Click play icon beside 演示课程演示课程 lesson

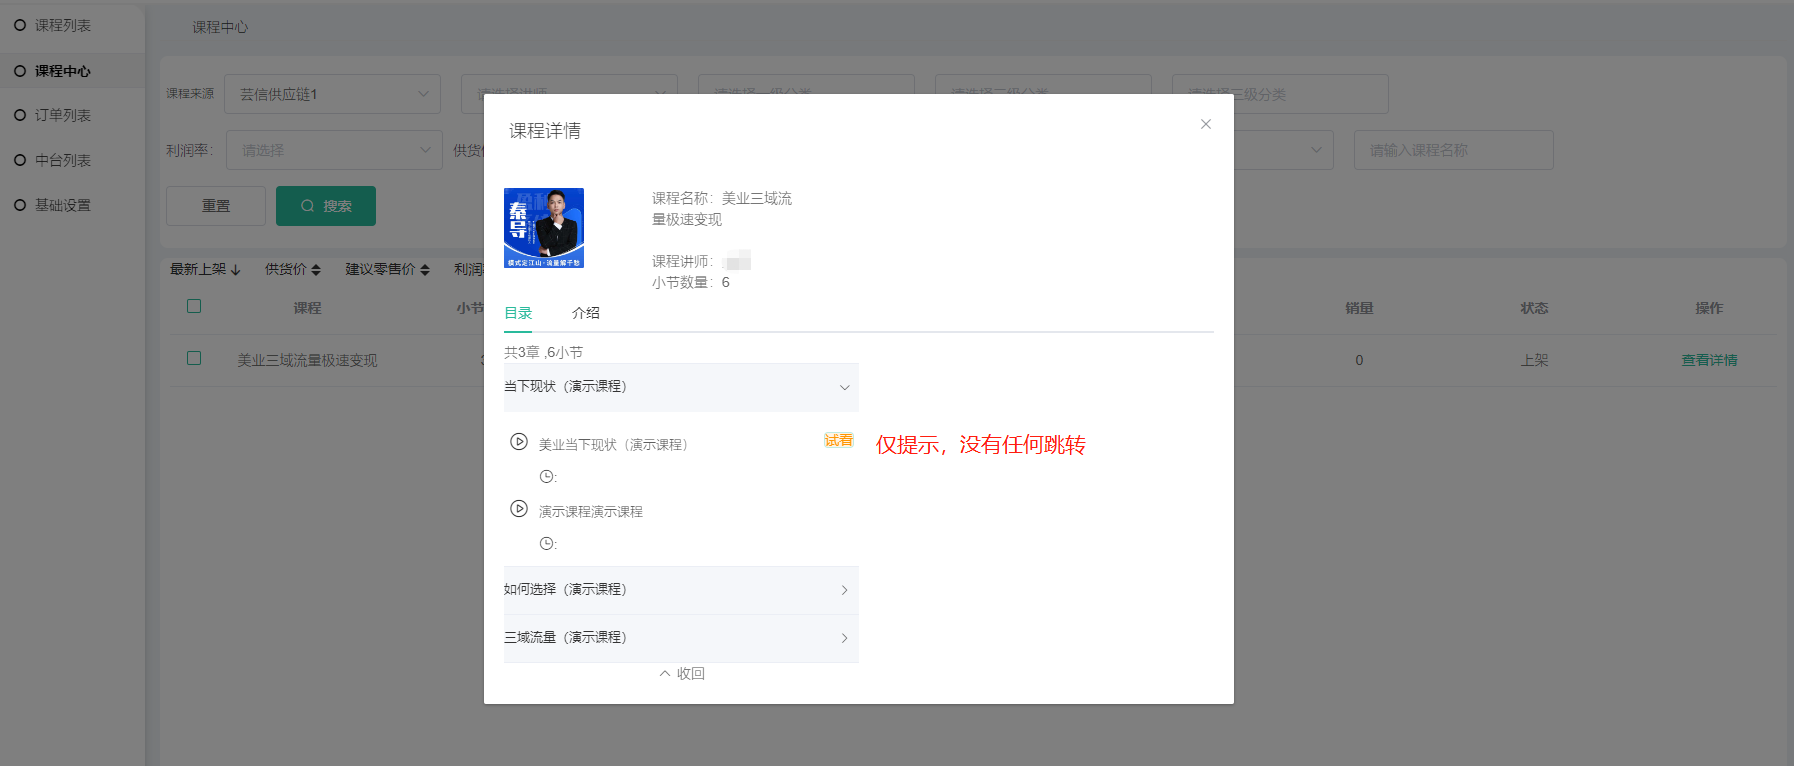(519, 508)
